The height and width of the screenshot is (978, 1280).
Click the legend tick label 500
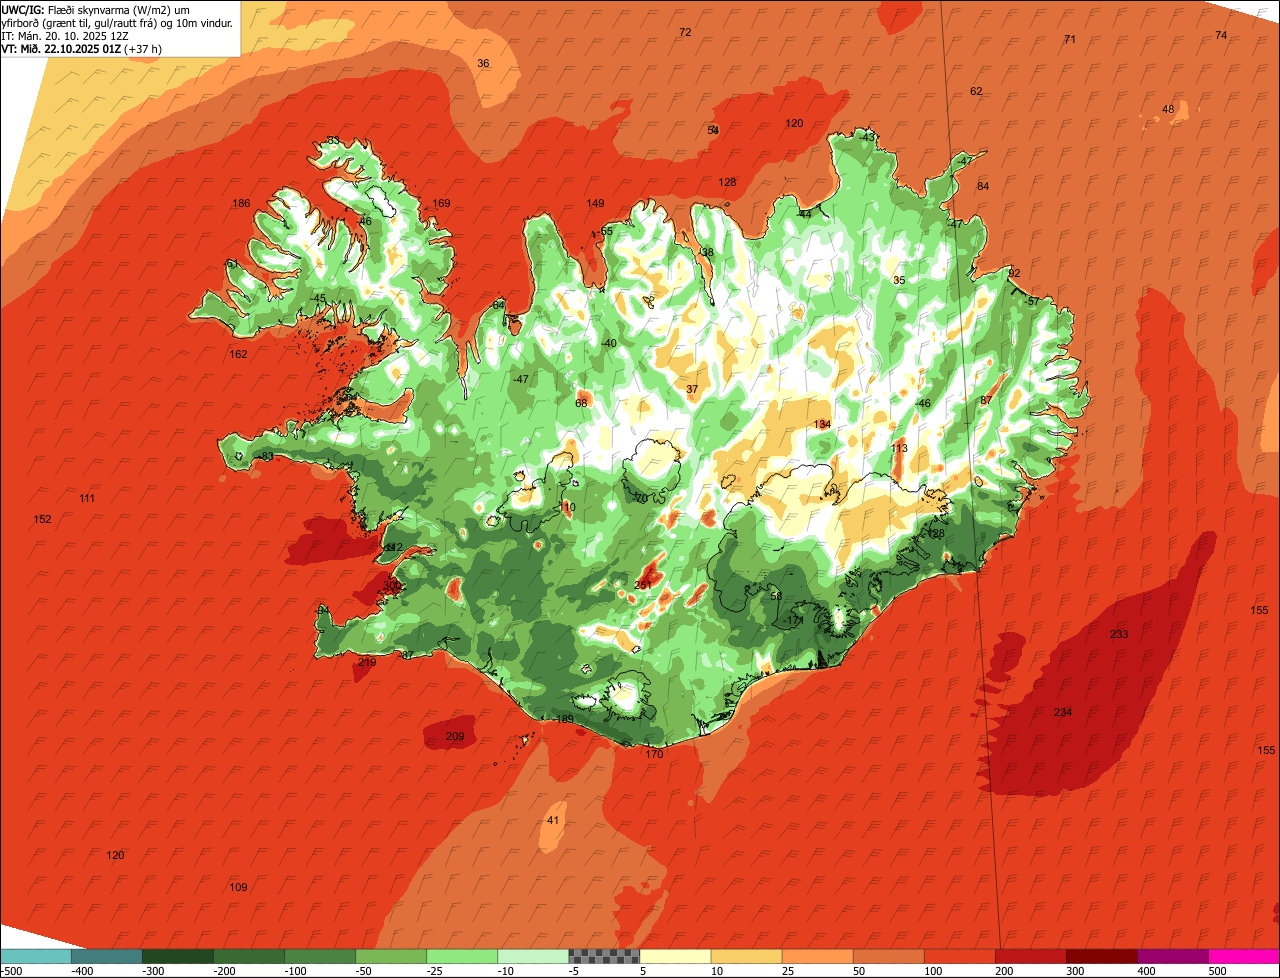(1216, 971)
